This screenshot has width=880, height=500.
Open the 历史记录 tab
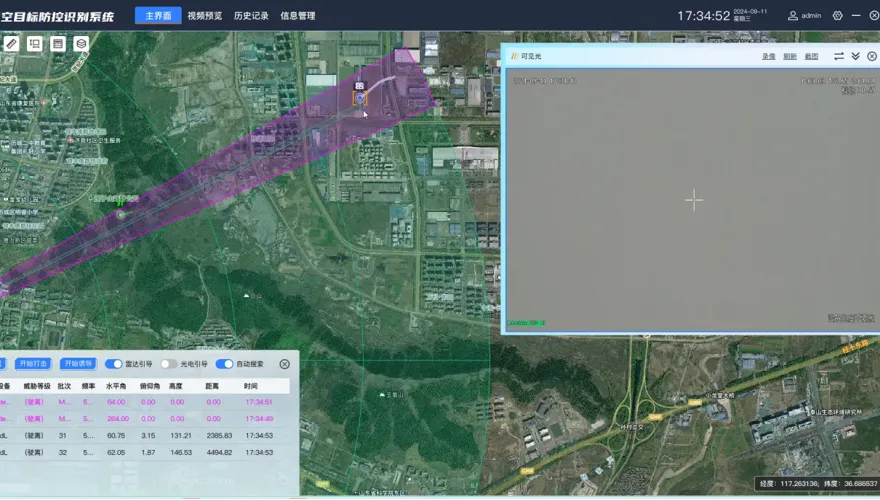[x=251, y=16]
